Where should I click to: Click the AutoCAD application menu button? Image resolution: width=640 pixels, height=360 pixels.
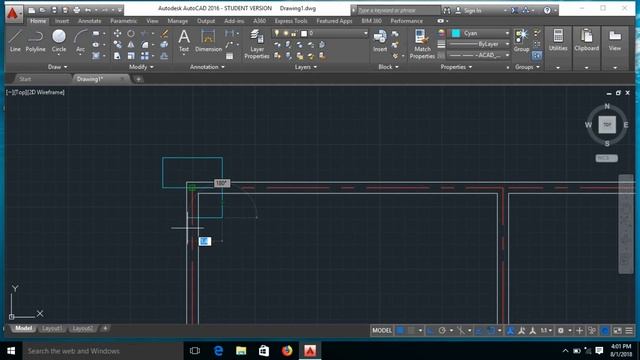click(x=13, y=13)
